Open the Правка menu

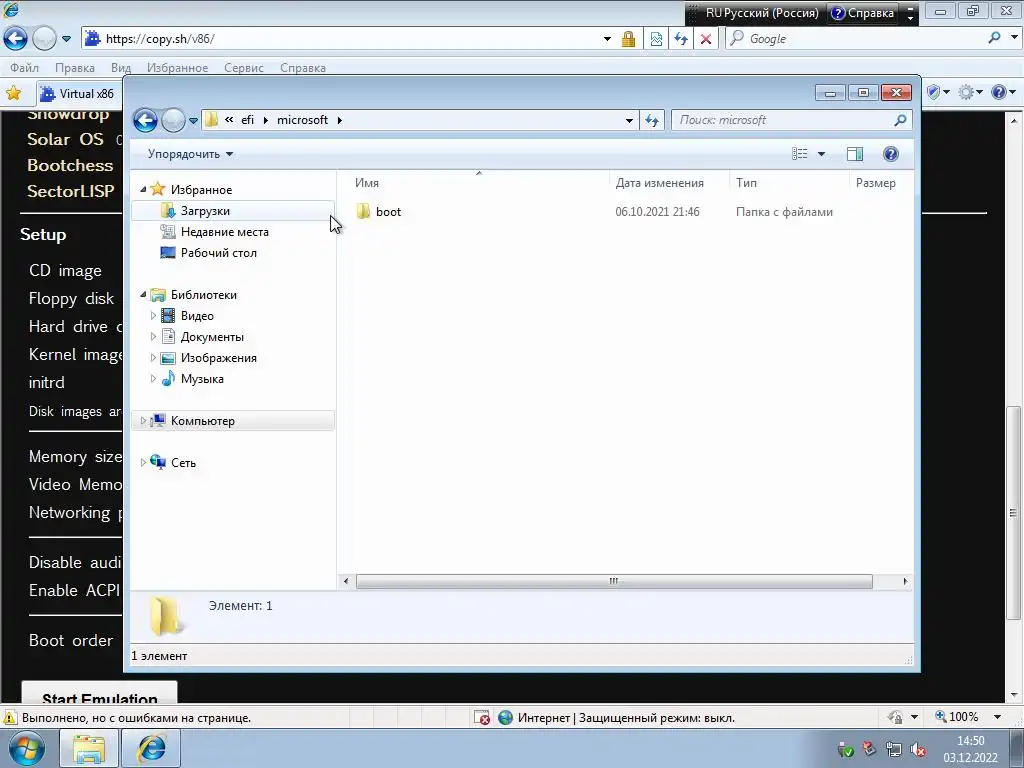(74, 68)
